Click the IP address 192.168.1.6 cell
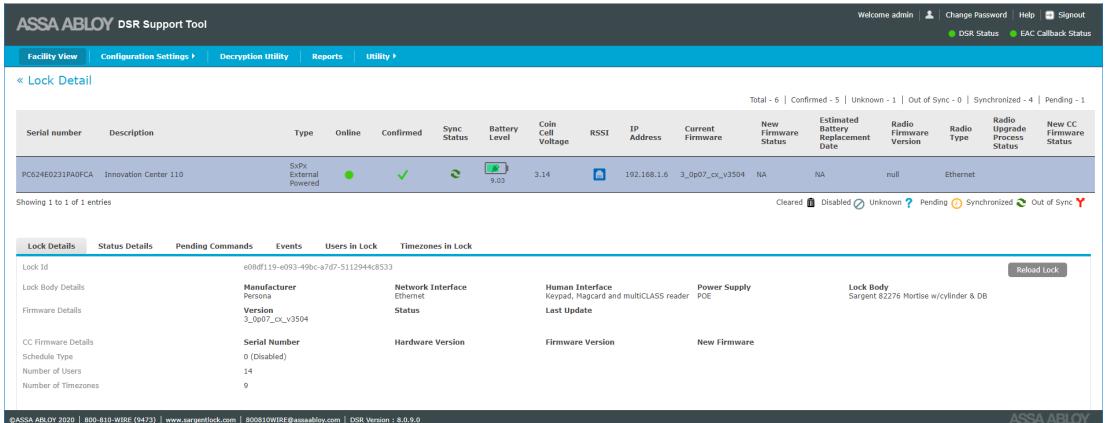 point(645,174)
